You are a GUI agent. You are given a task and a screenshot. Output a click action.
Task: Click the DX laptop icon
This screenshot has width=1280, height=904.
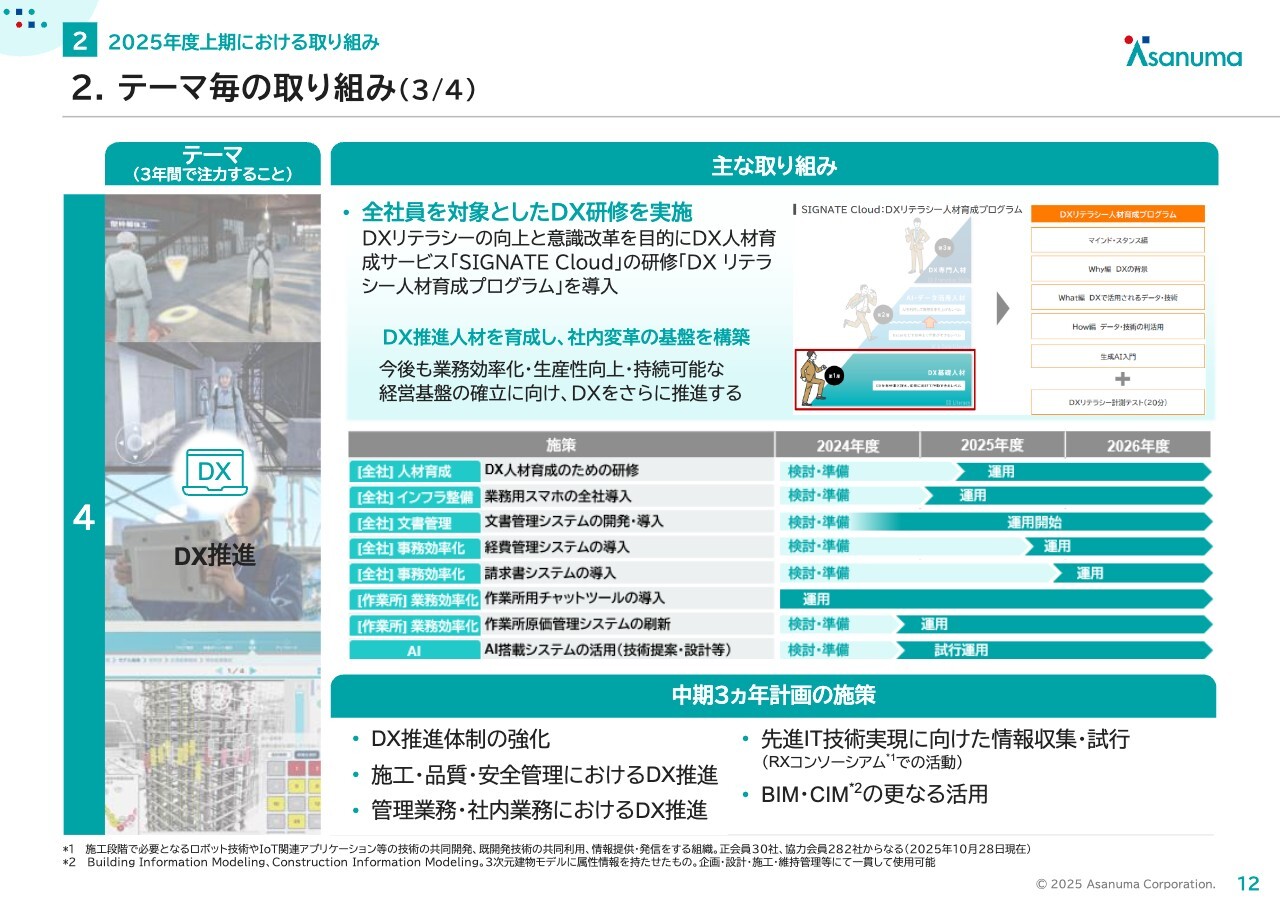(x=214, y=473)
